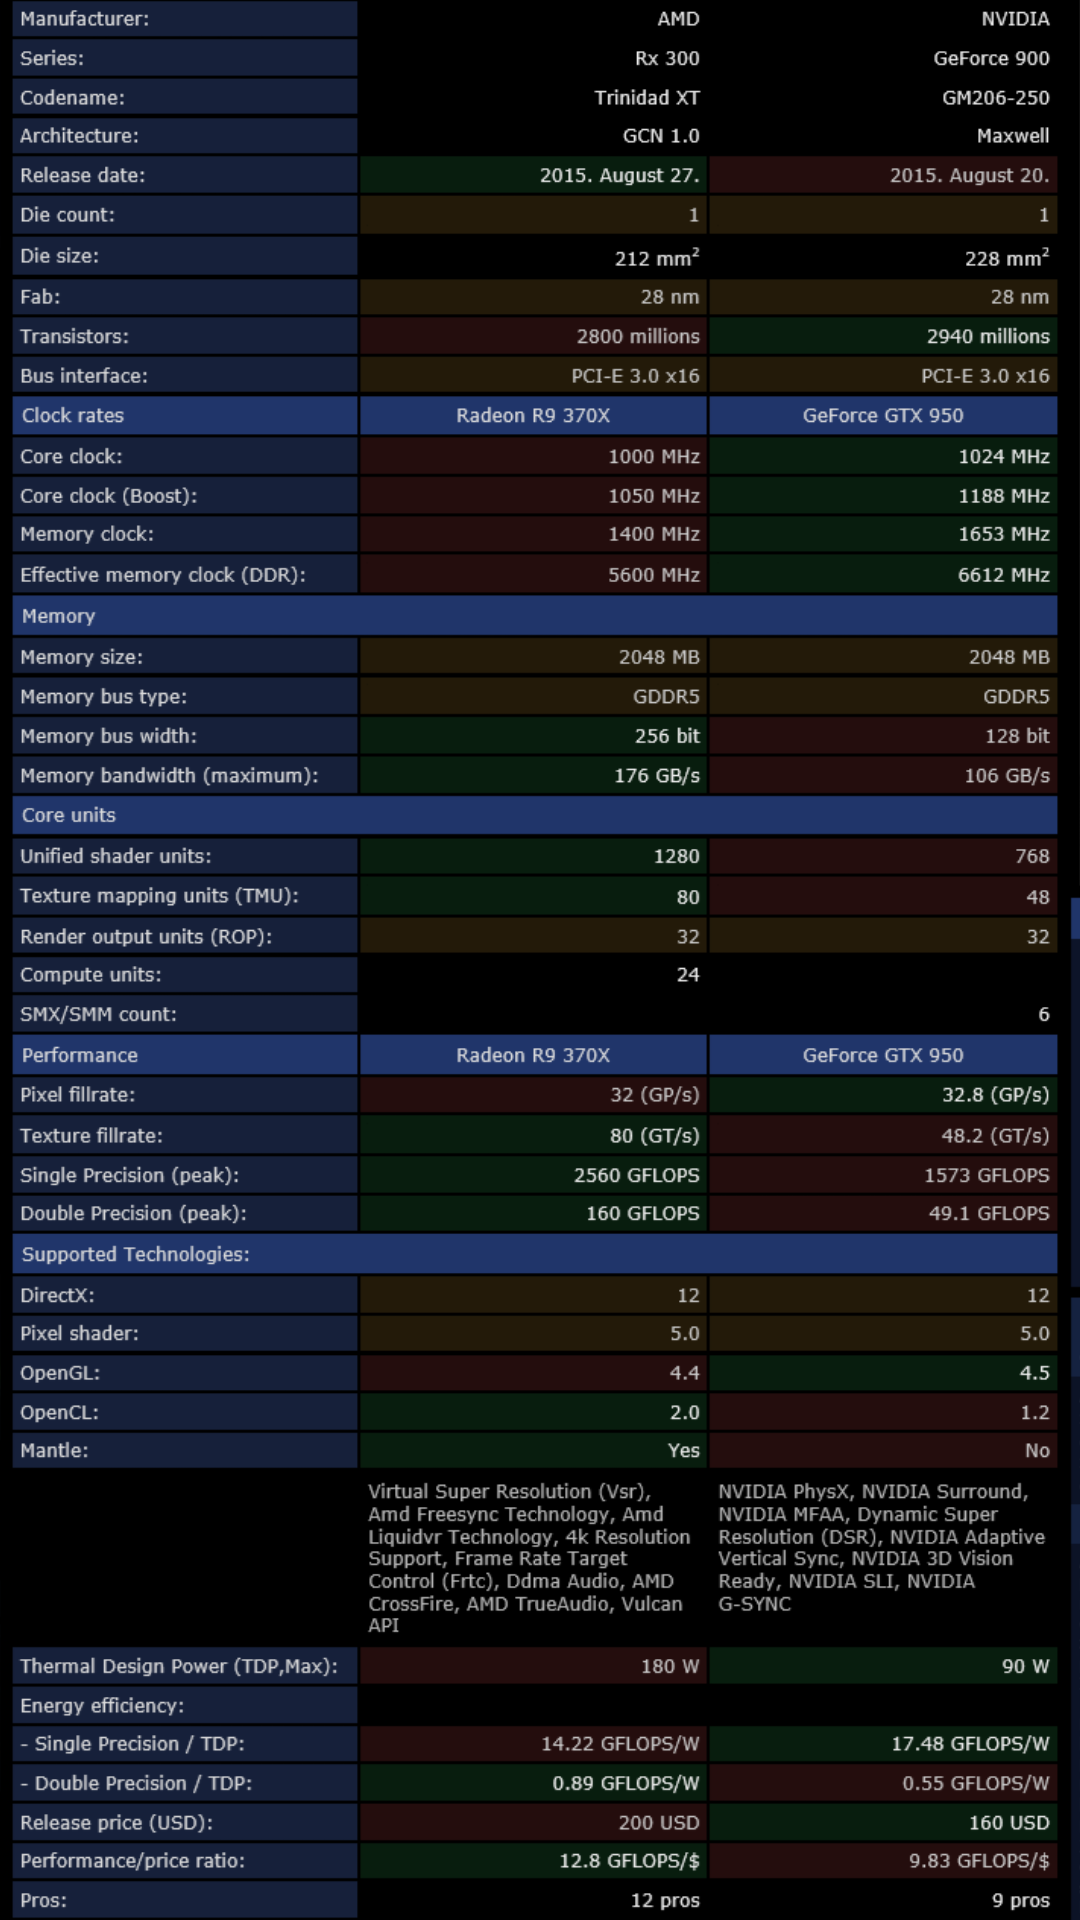The width and height of the screenshot is (1080, 1920).
Task: Select the 160 GFLOPS double precision cell
Action: [533, 1213]
